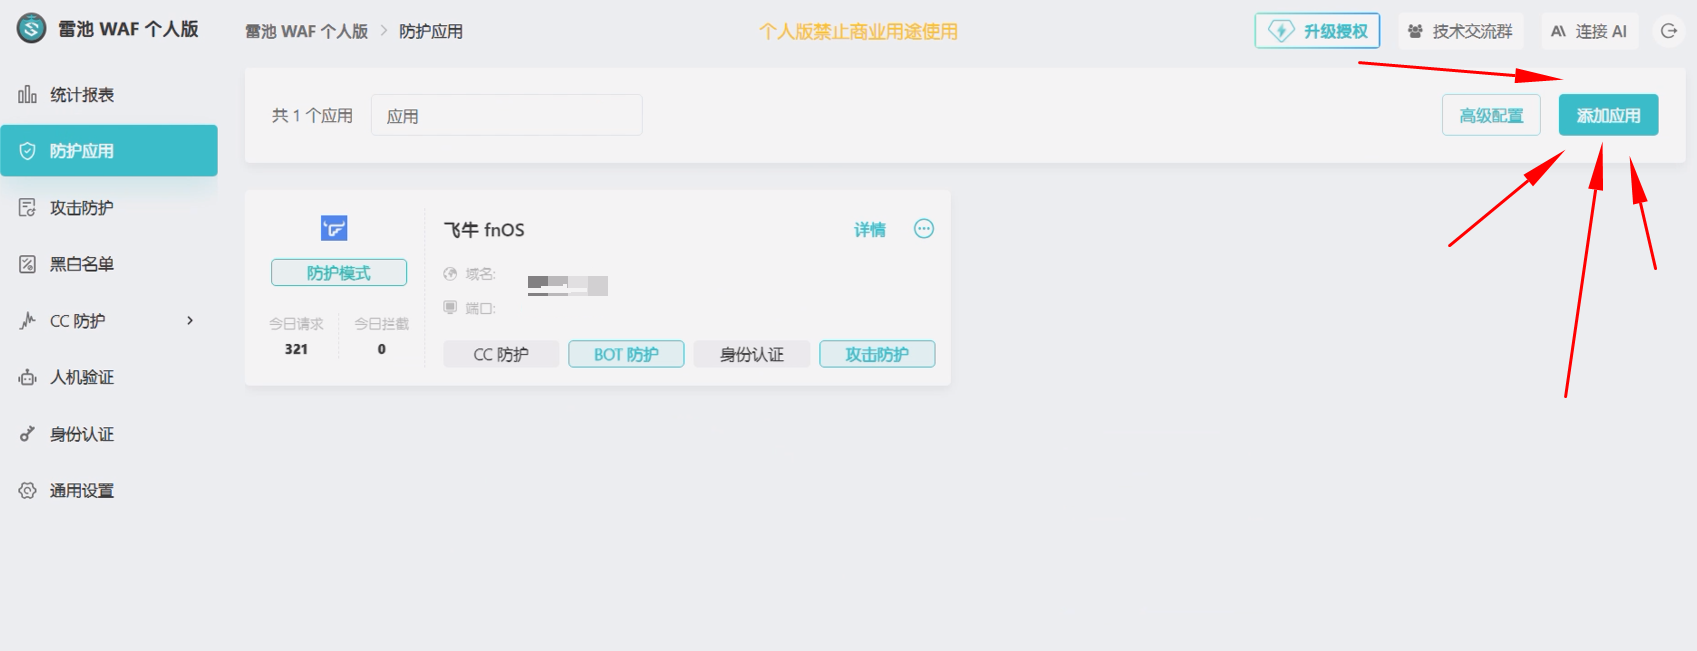Select the 防护应用 sidebar item
Screen dimensions: 1697x651
tap(109, 151)
